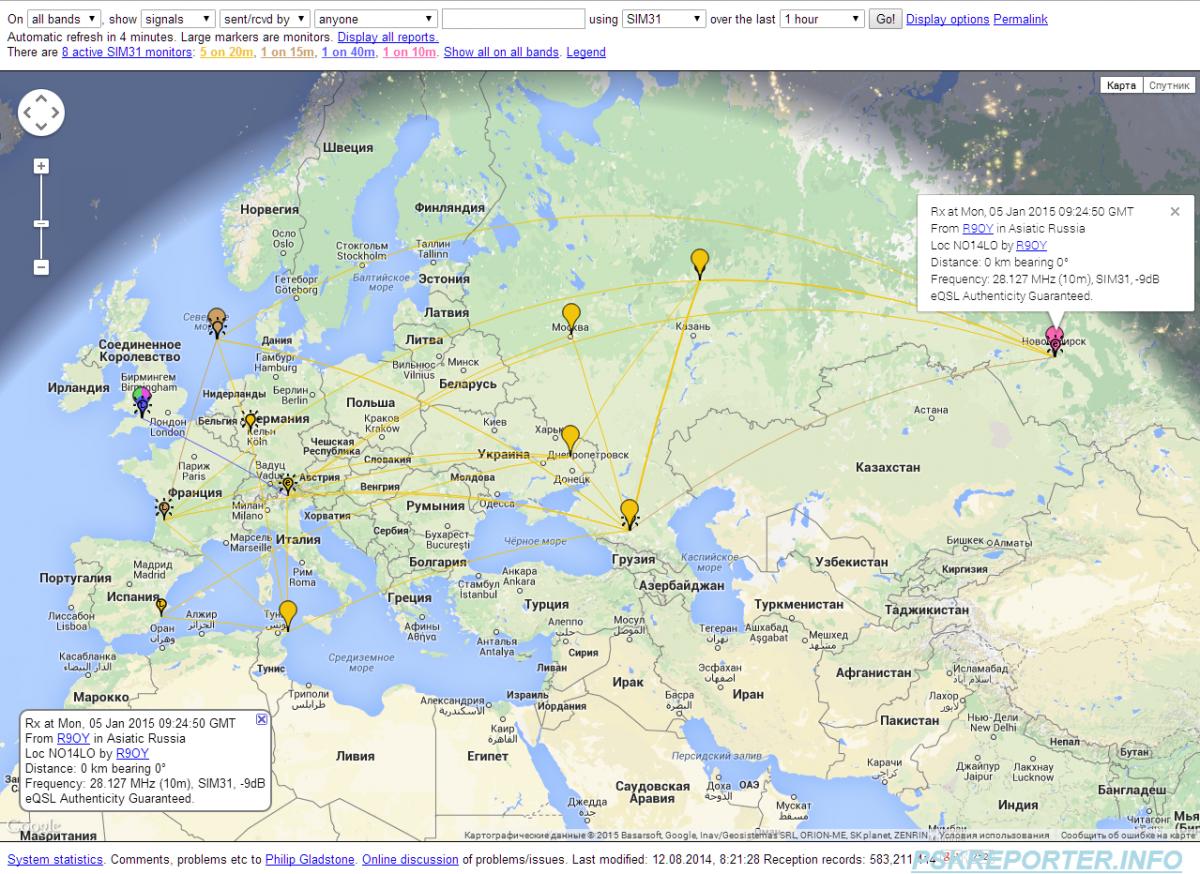Click the yellow marker over Tunisia
1200x874 pixels.
click(288, 613)
